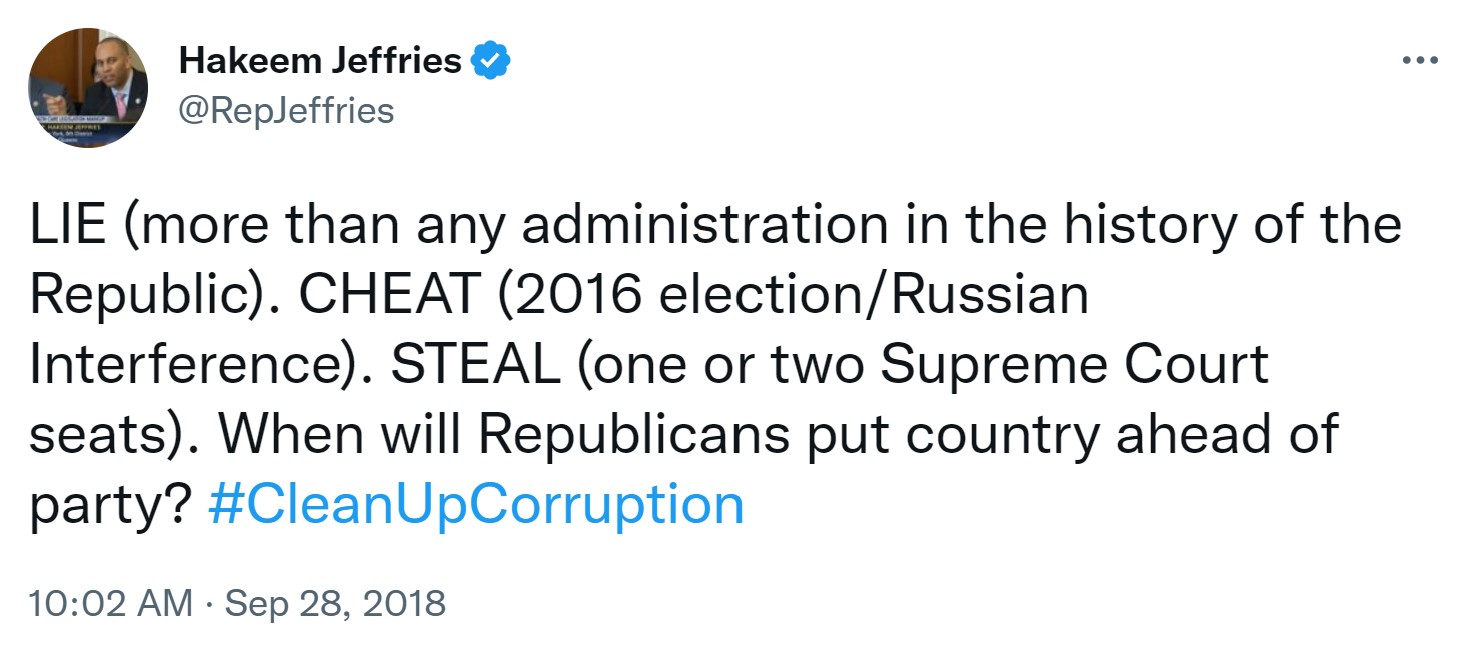The image size is (1470, 652).
Task: Click the Hakeem Jeffries display name
Action: (319, 62)
